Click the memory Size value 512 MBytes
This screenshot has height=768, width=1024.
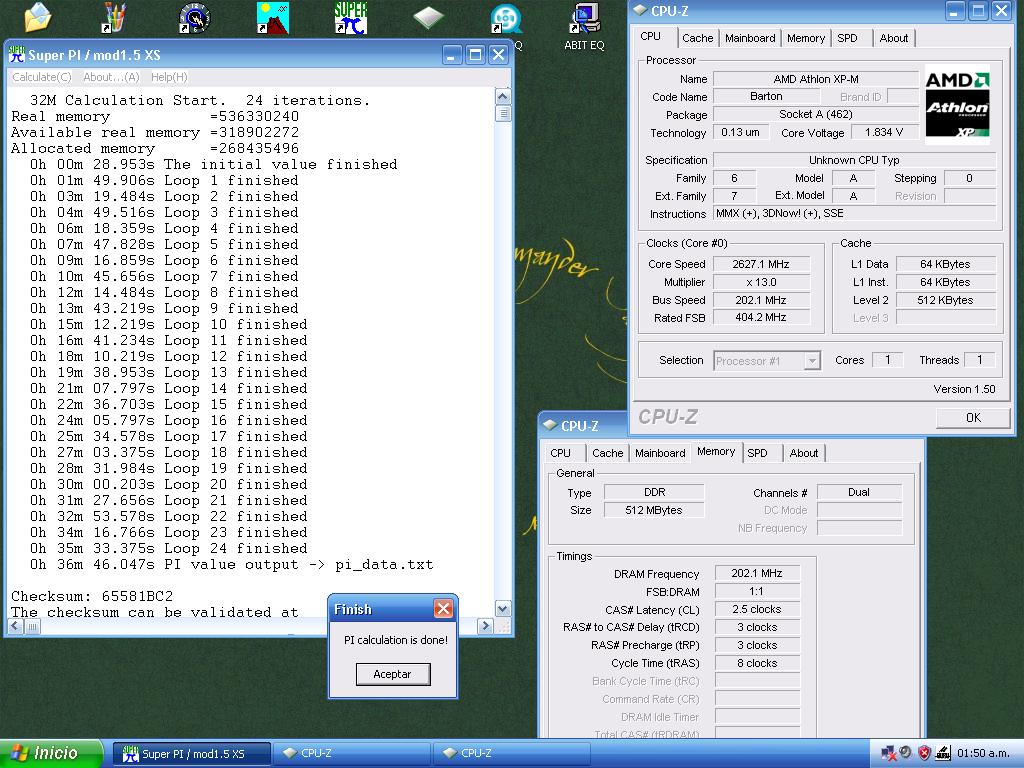point(654,510)
